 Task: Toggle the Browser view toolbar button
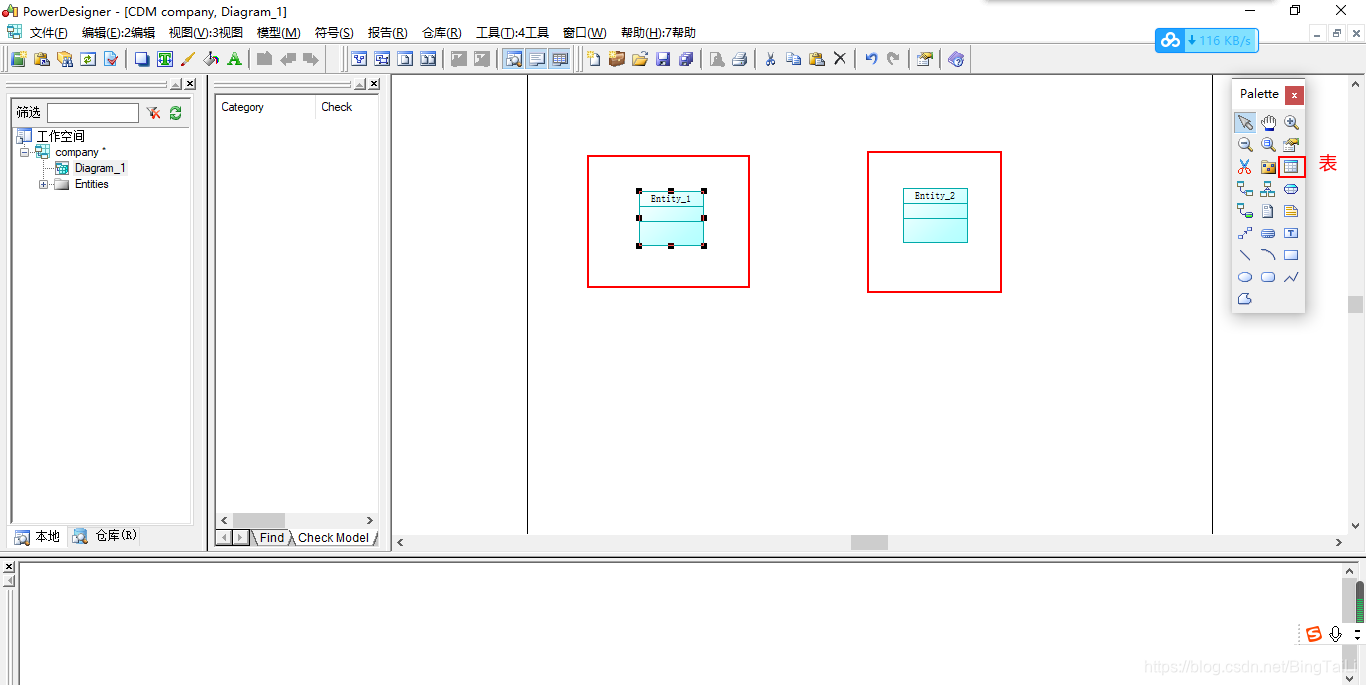513,59
